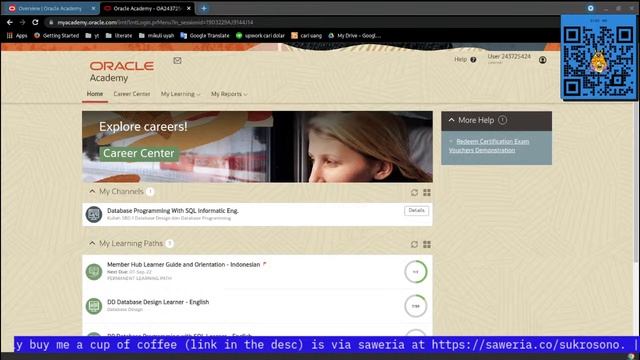Click the green Career Center banner button

139,153
